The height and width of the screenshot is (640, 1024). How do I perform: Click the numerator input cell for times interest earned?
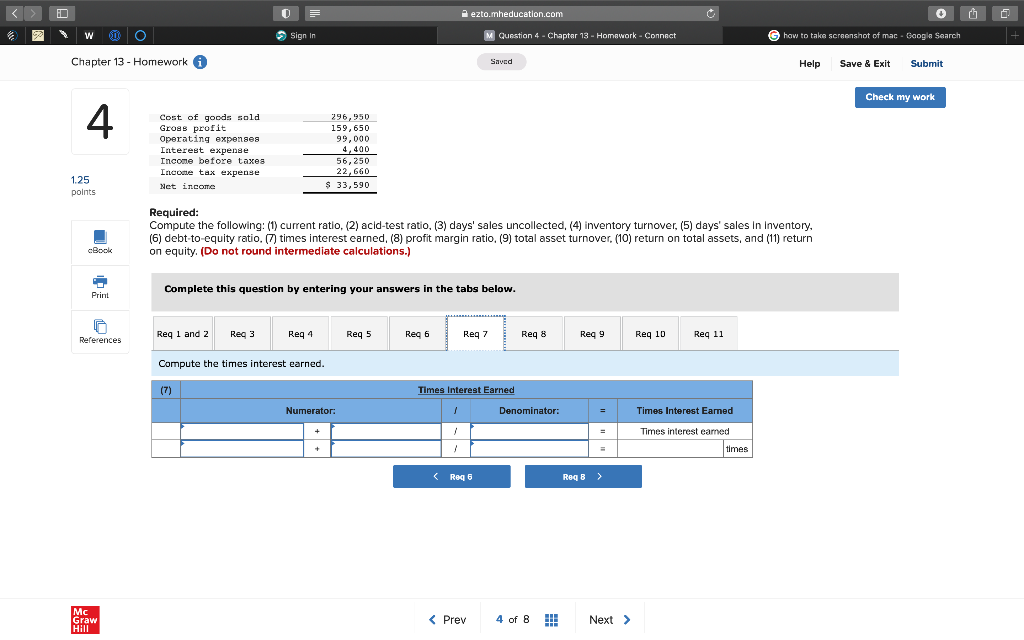pyautogui.click(x=240, y=431)
